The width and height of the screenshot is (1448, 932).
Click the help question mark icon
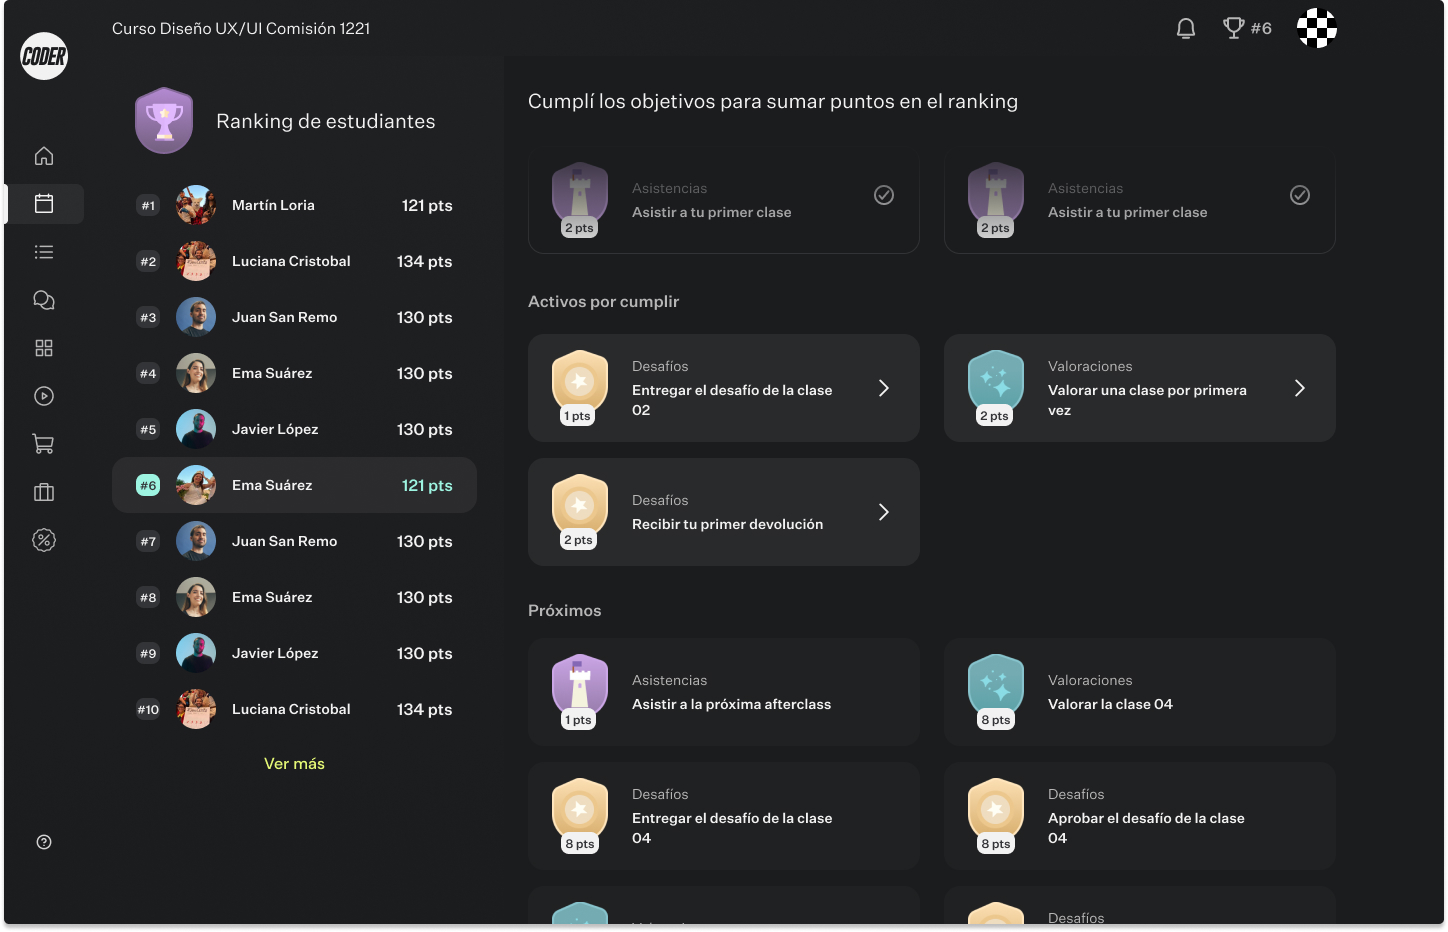point(44,842)
